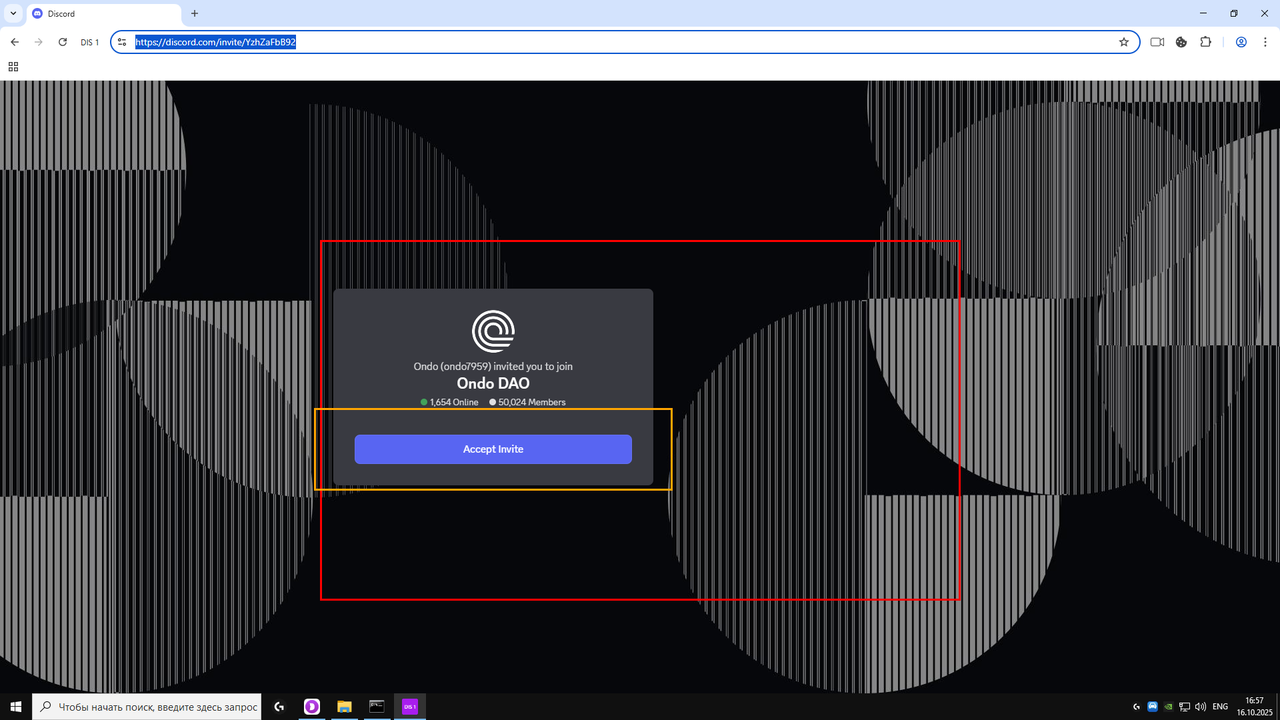Open the network tray icon
1280x720 pixels.
(x=1184, y=706)
